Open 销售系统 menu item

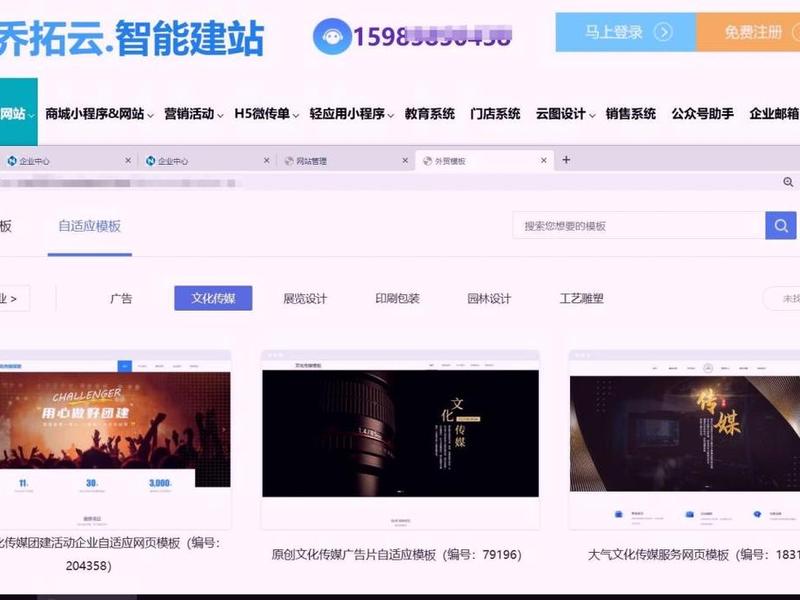[631, 114]
